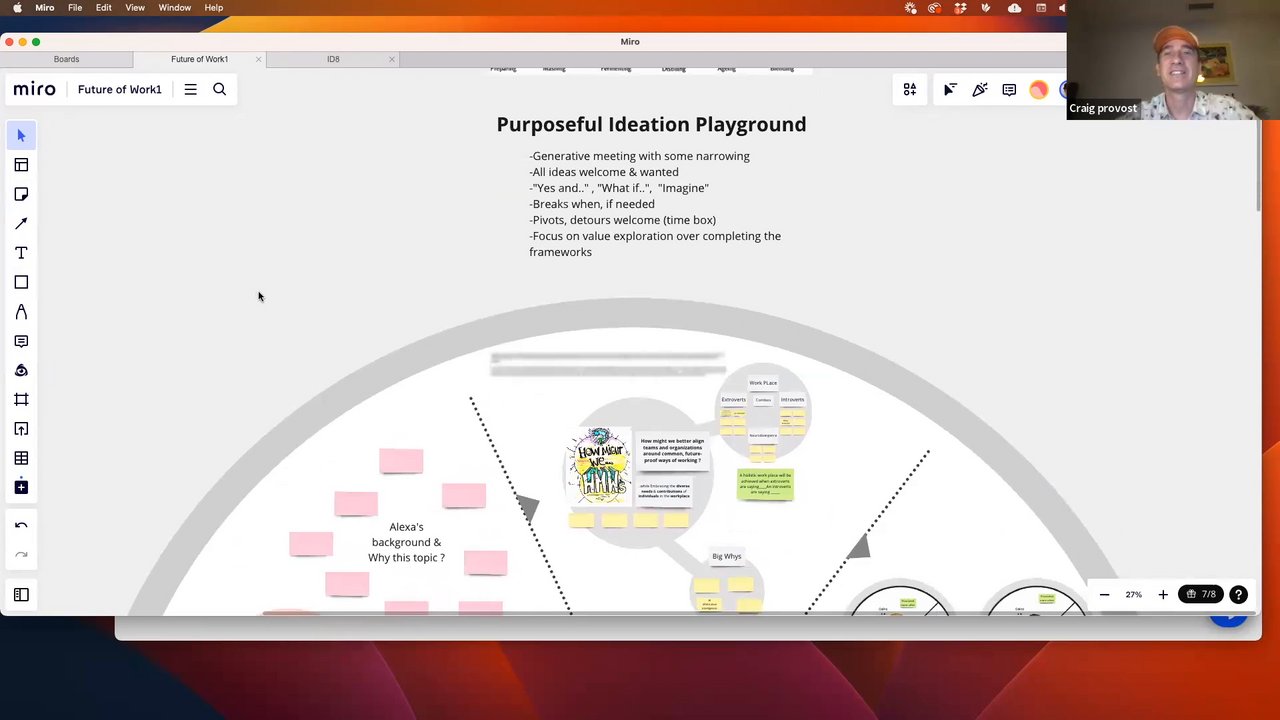Close the ID8 tab
This screenshot has height=720, width=1280.
[x=391, y=59]
